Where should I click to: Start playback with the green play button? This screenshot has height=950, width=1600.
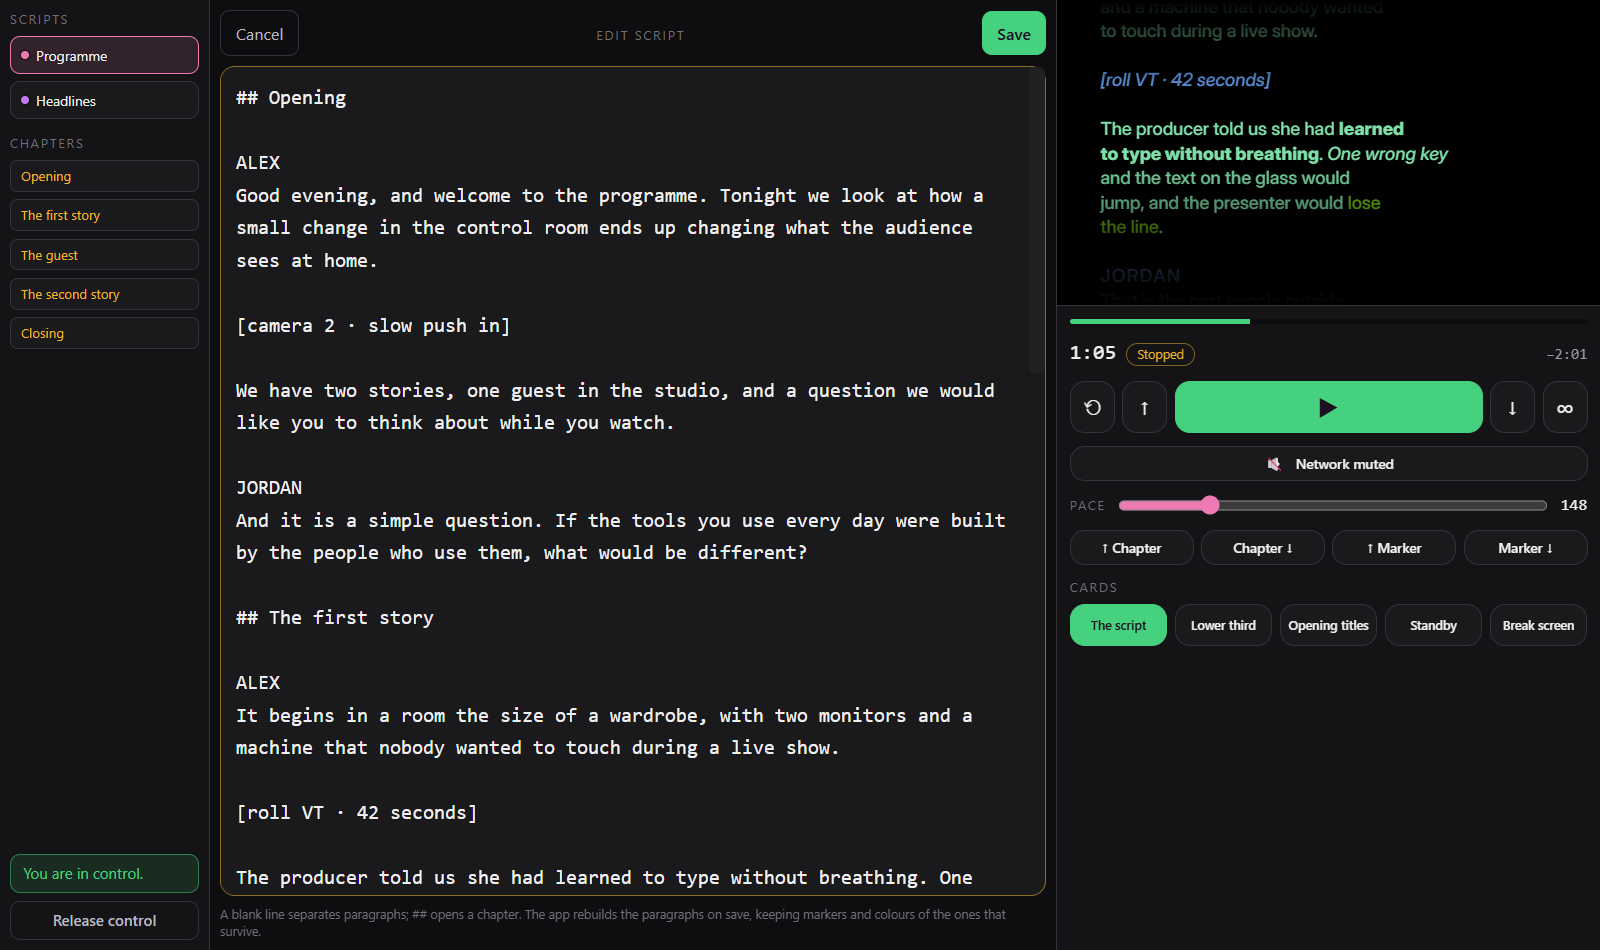click(1328, 407)
